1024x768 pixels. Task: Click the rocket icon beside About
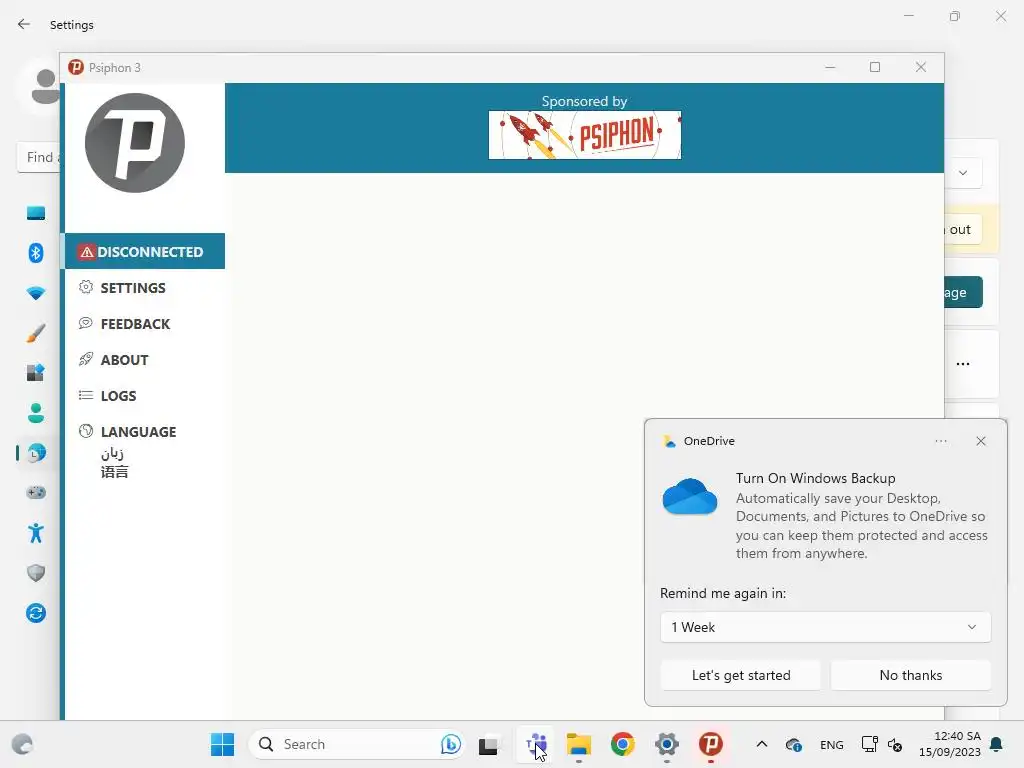coord(86,359)
